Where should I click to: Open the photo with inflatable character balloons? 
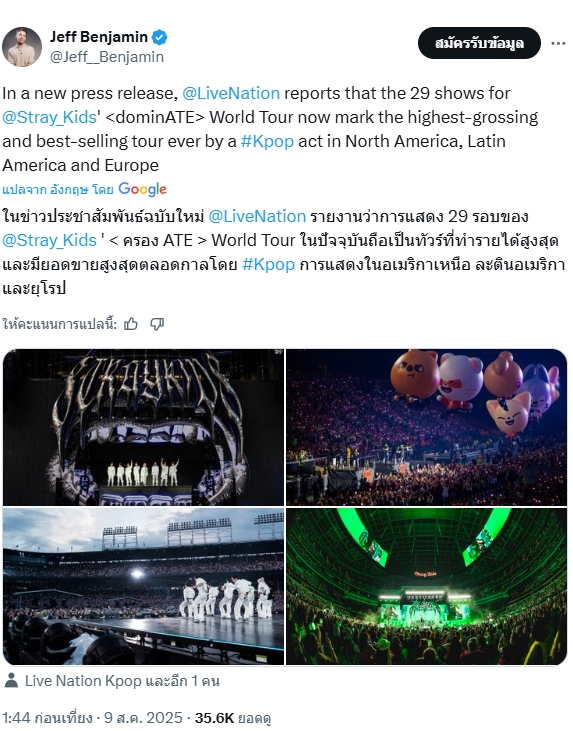pos(426,427)
